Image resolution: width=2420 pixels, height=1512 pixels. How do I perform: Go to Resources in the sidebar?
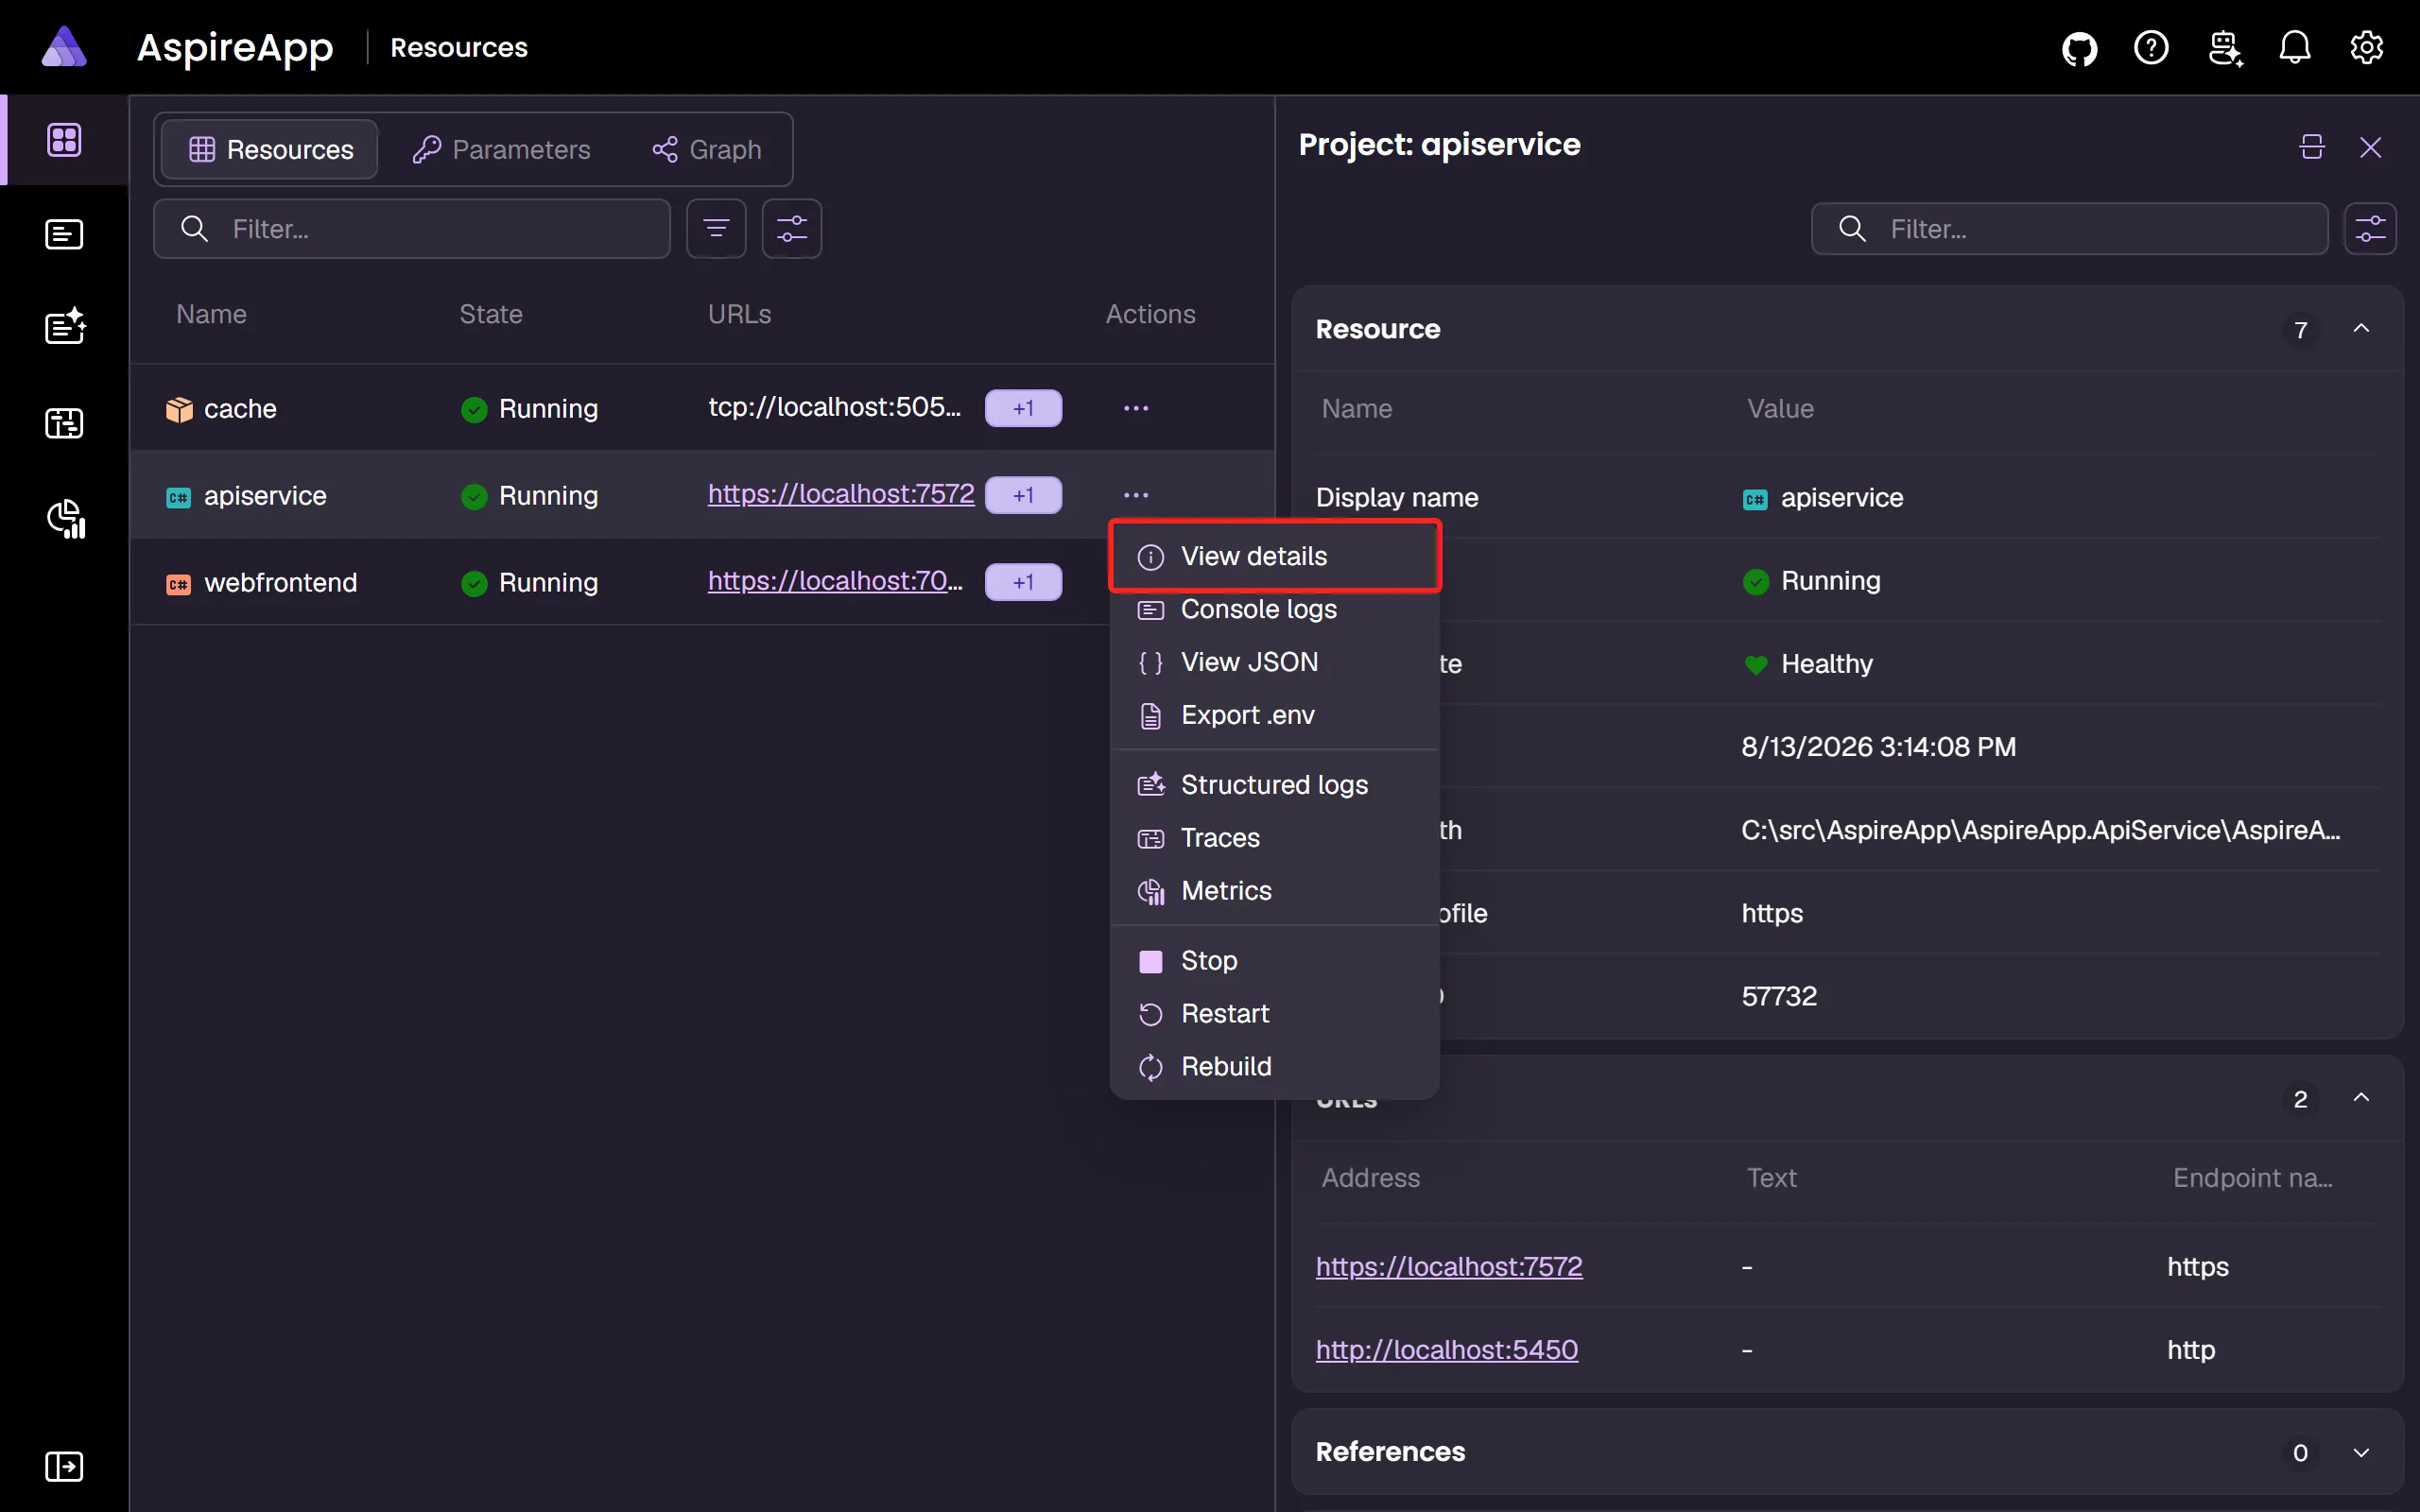click(64, 140)
